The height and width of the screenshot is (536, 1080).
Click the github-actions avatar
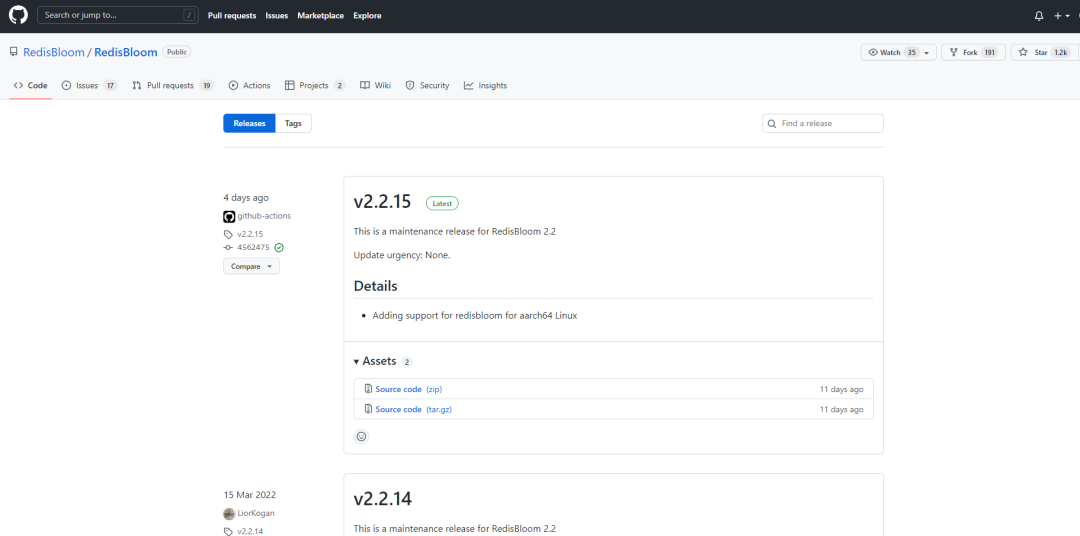tap(229, 216)
